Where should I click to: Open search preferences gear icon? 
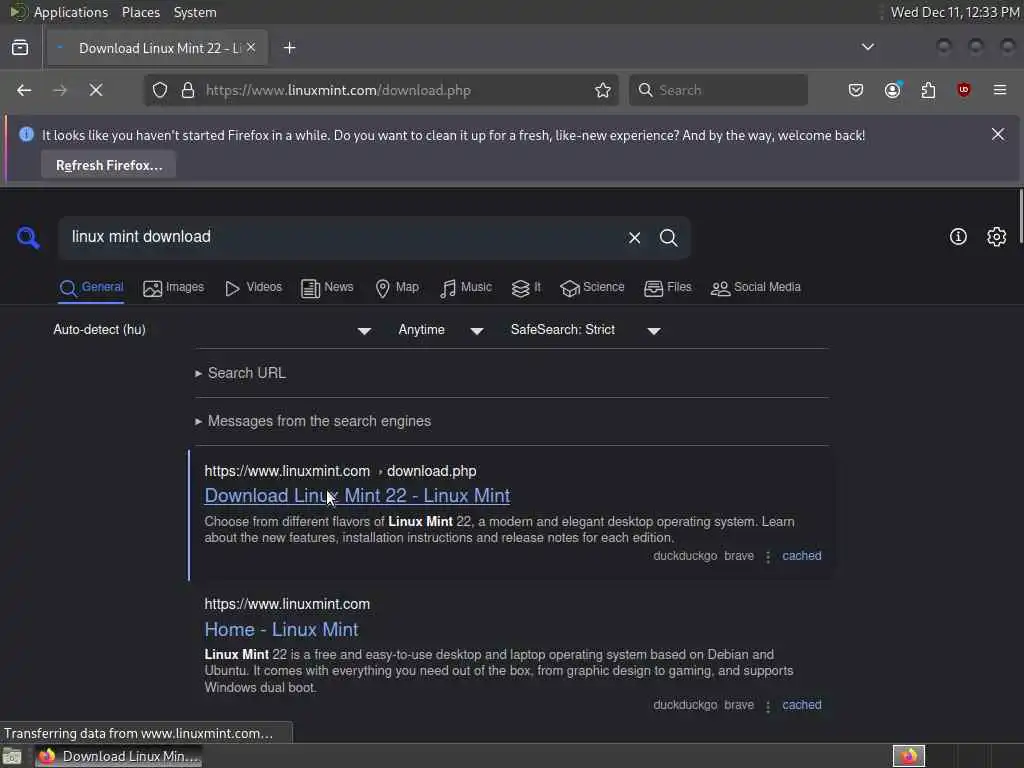996,236
